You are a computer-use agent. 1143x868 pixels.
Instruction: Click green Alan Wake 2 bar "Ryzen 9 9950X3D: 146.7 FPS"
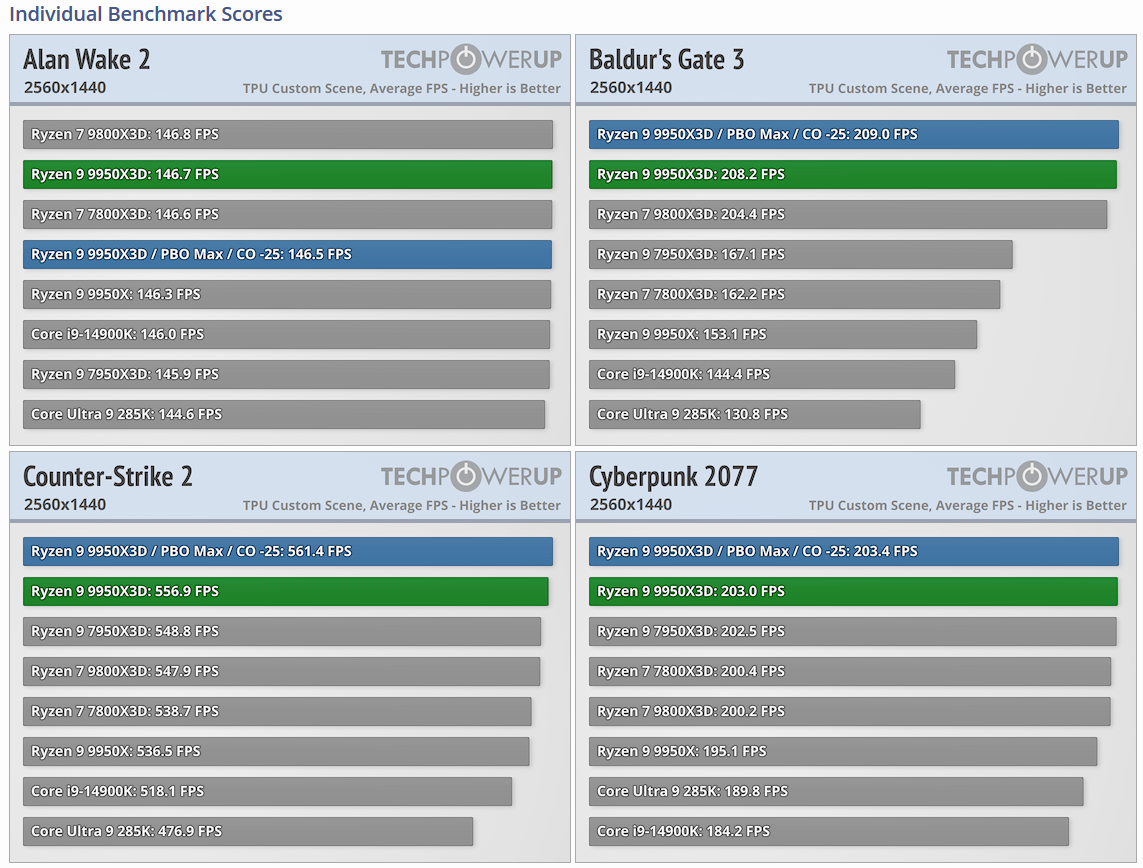pos(287,174)
